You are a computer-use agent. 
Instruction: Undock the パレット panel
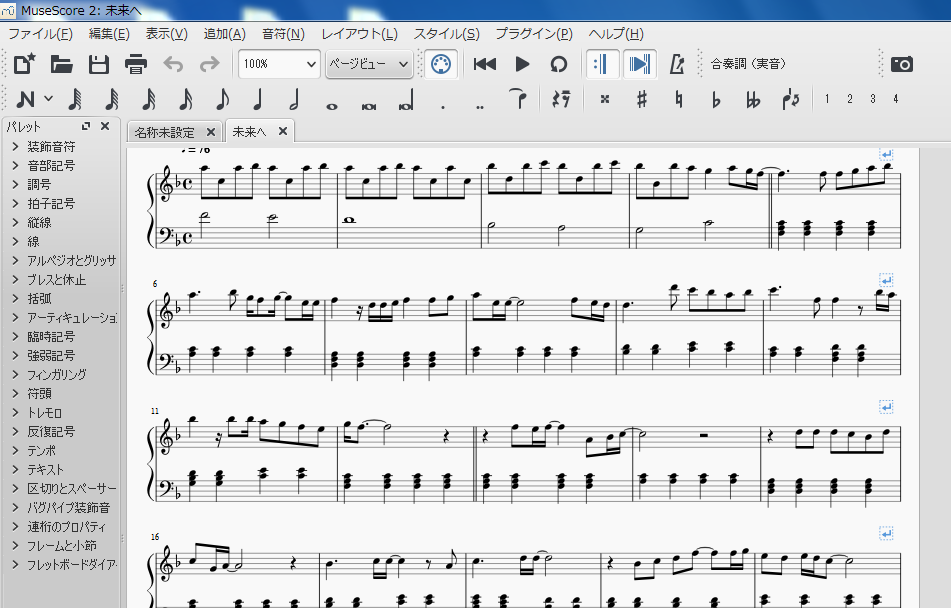86,126
